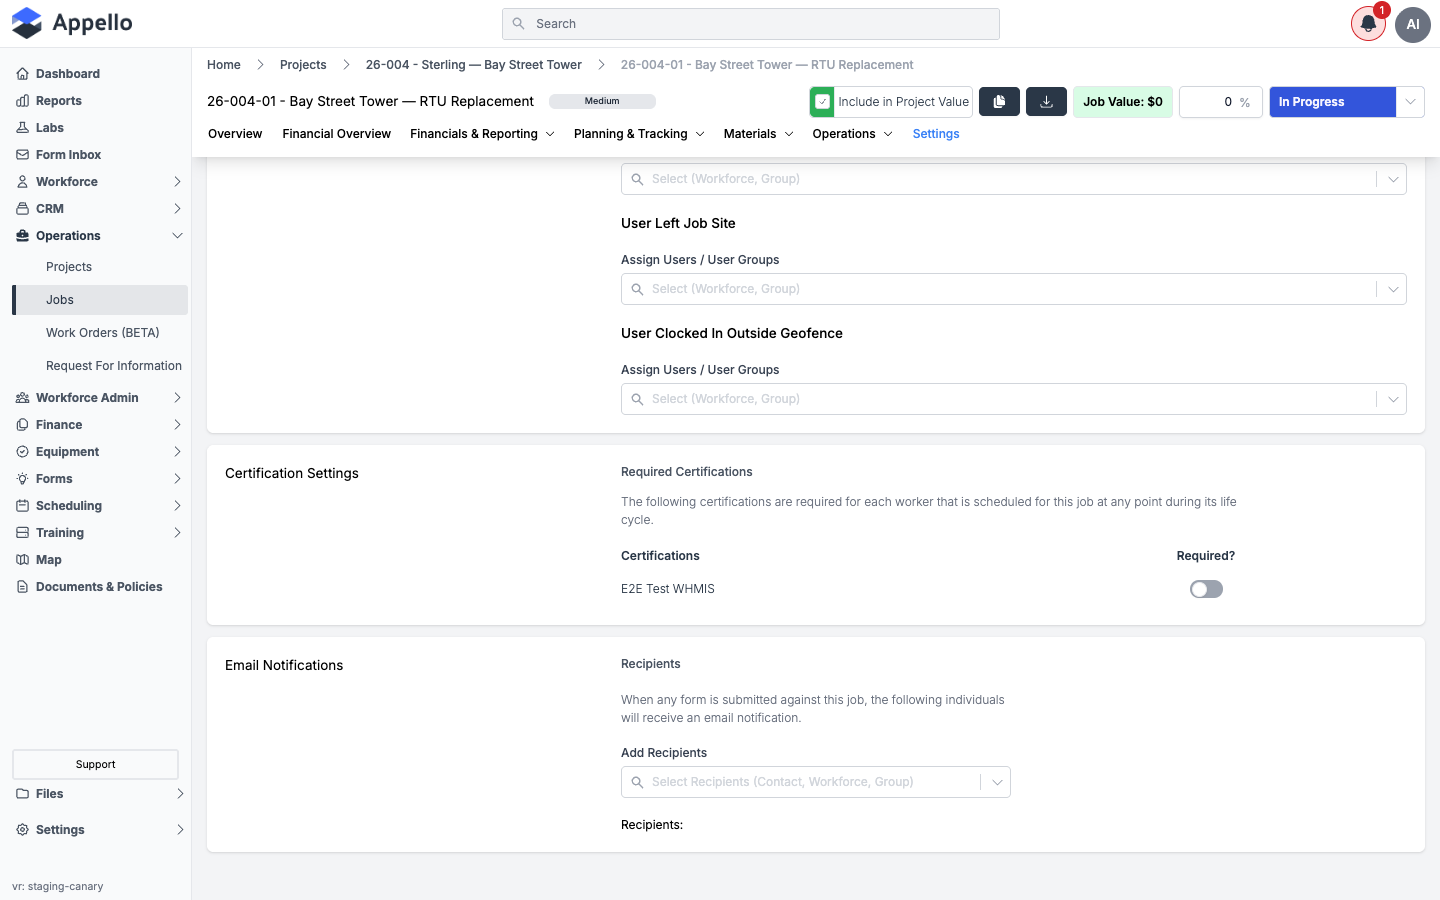
Task: Click the Support button
Action: (95, 764)
